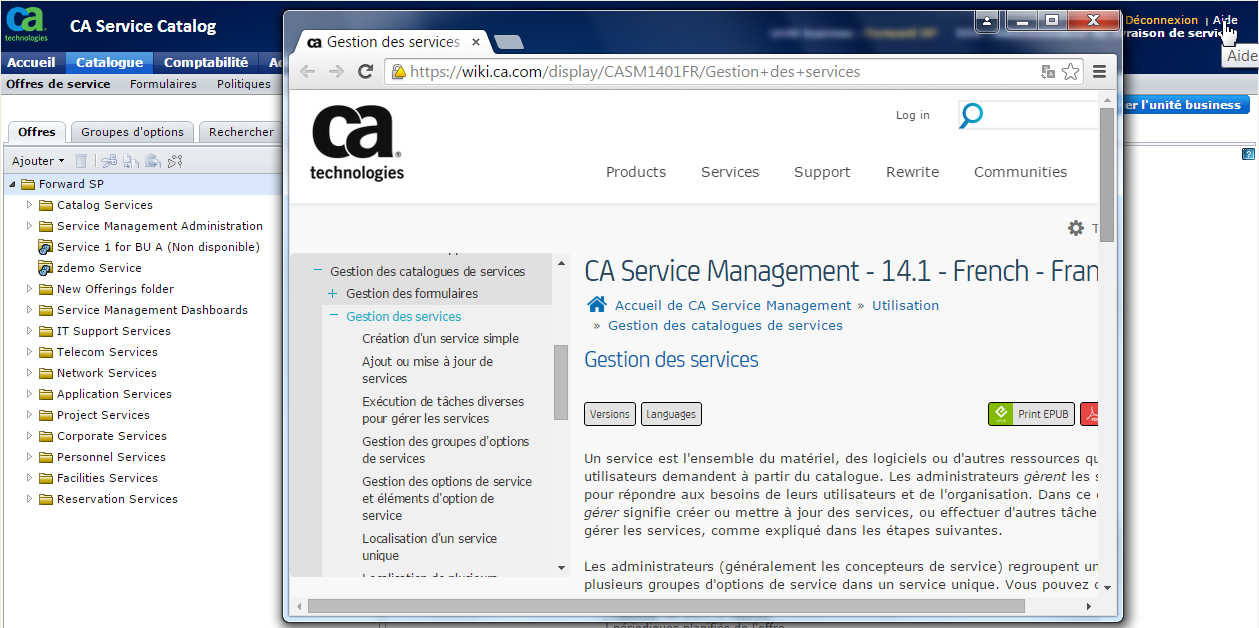This screenshot has width=1259, height=628.
Task: Expand Gestion des formulaires in wiki sidebar
Action: (x=332, y=294)
